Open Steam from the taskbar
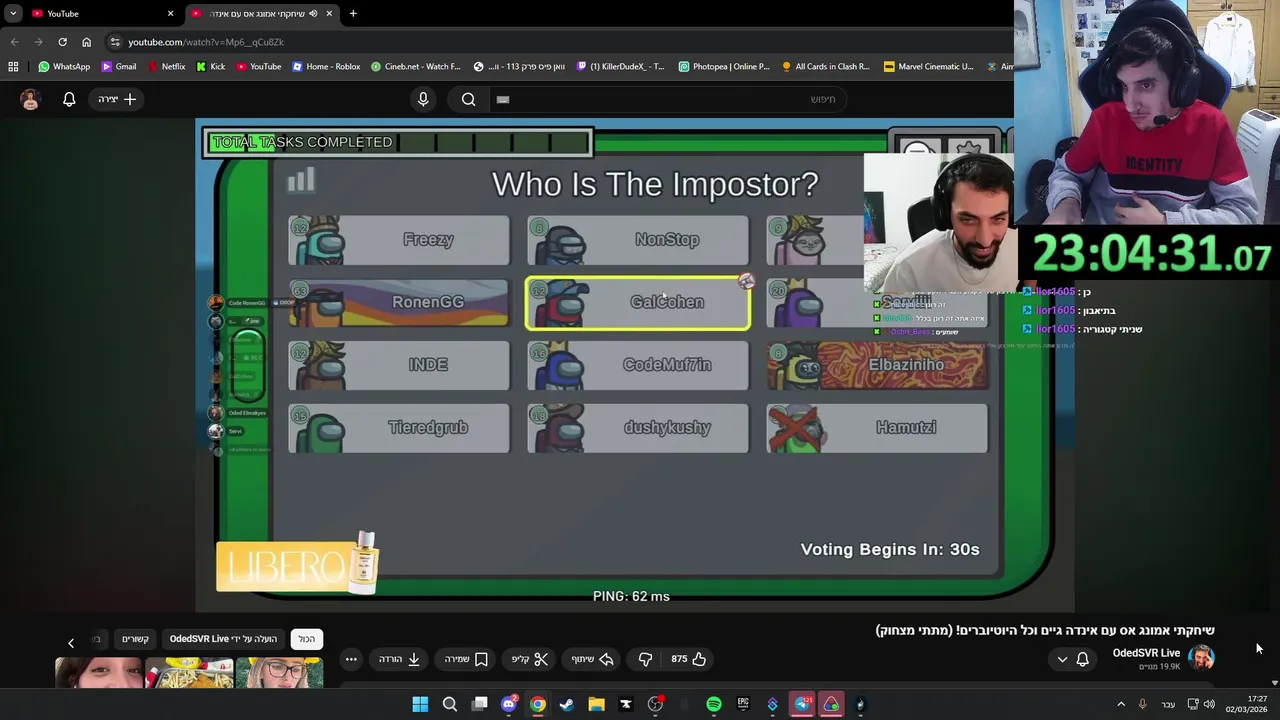 click(x=567, y=704)
